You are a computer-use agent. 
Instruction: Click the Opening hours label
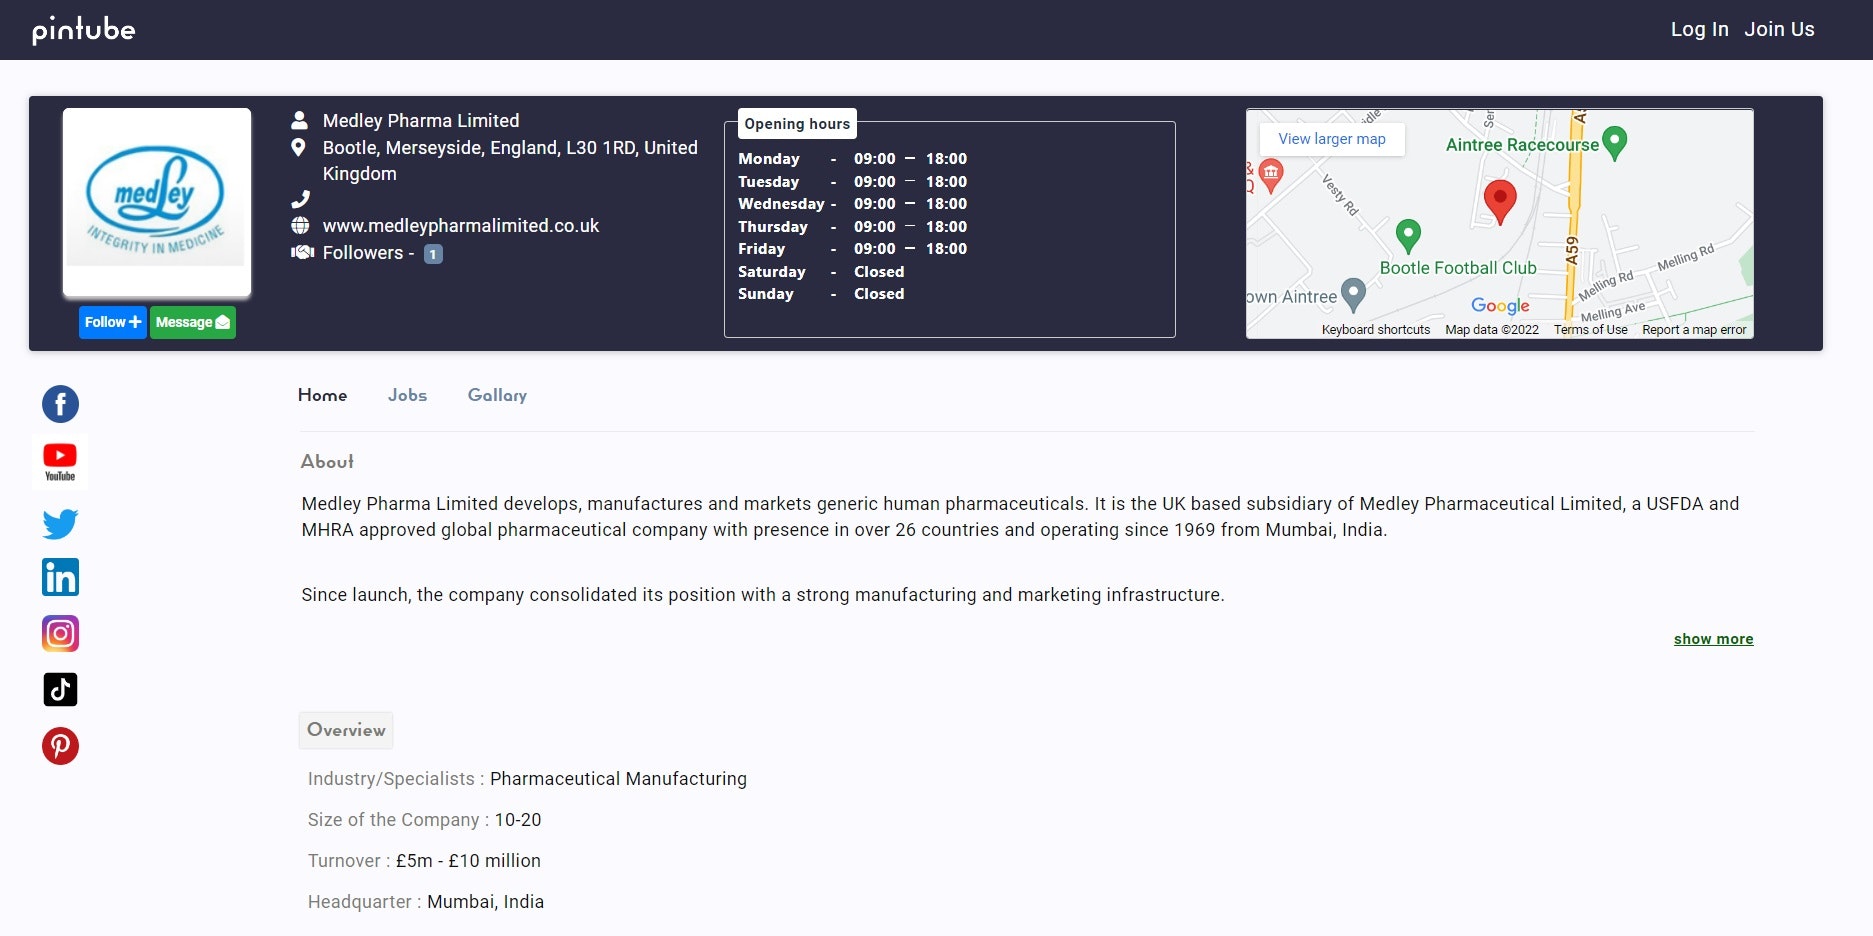[797, 124]
